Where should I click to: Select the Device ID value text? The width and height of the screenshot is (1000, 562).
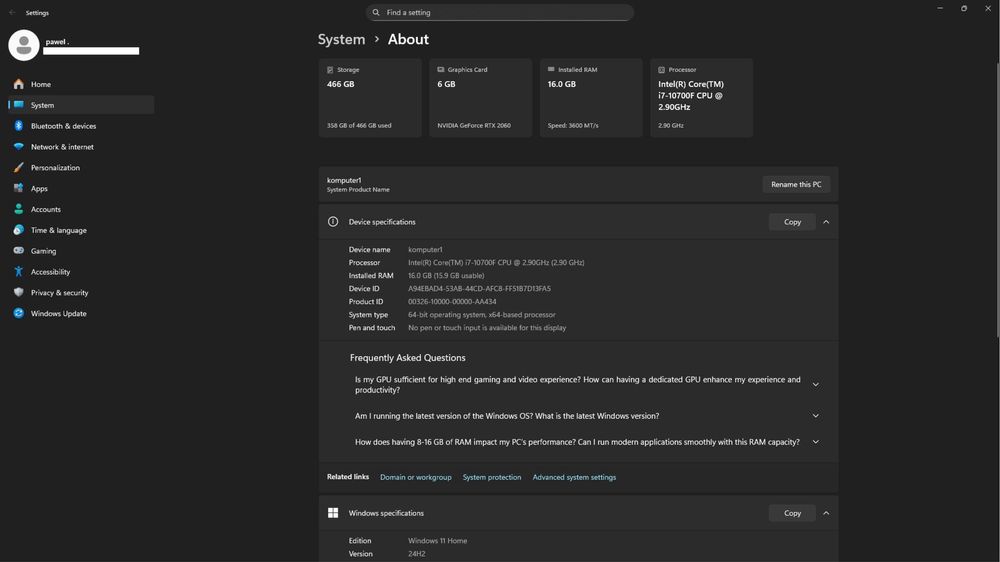[x=480, y=288]
